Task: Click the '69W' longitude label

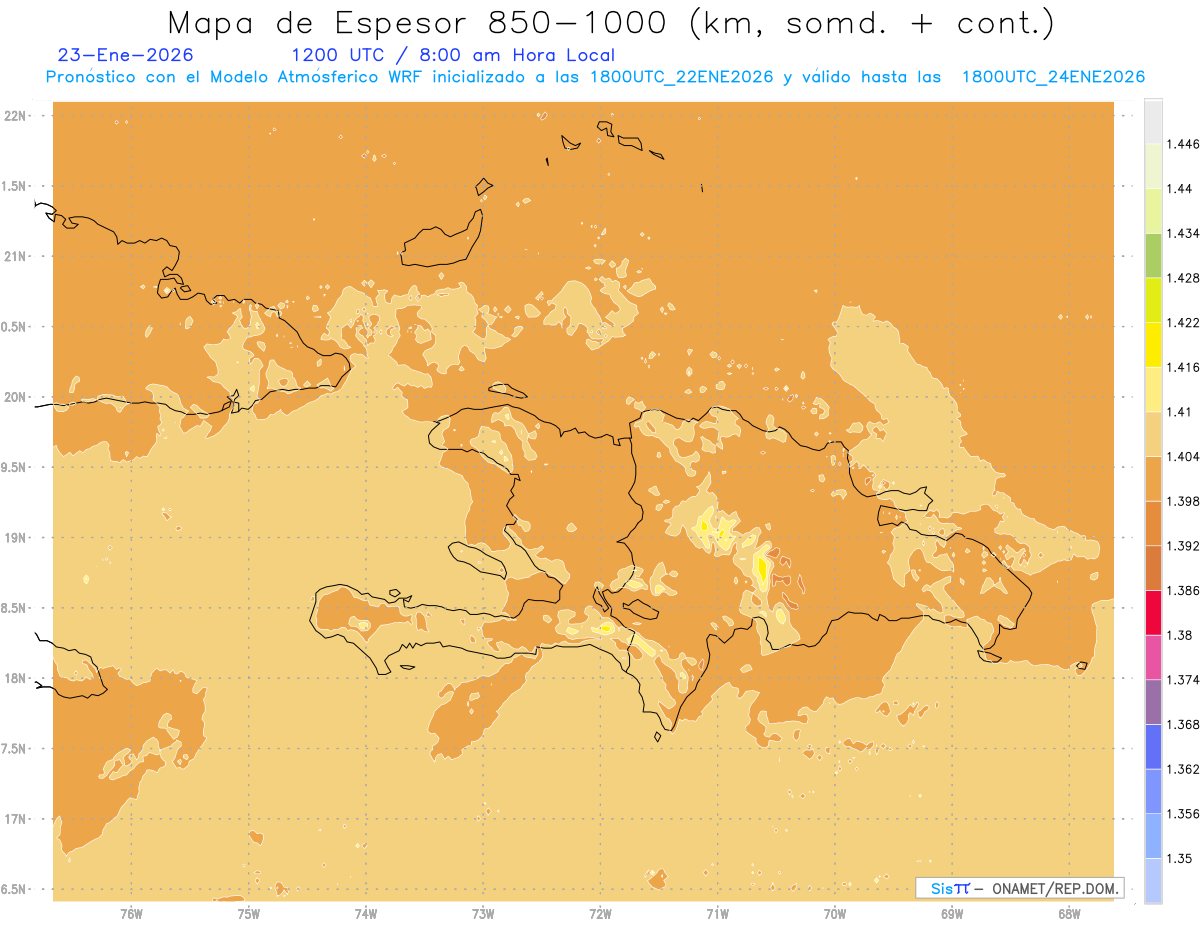Action: 952,914
